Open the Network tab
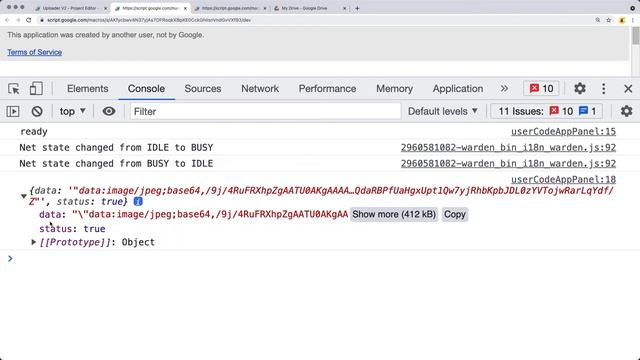 pyautogui.click(x=260, y=89)
